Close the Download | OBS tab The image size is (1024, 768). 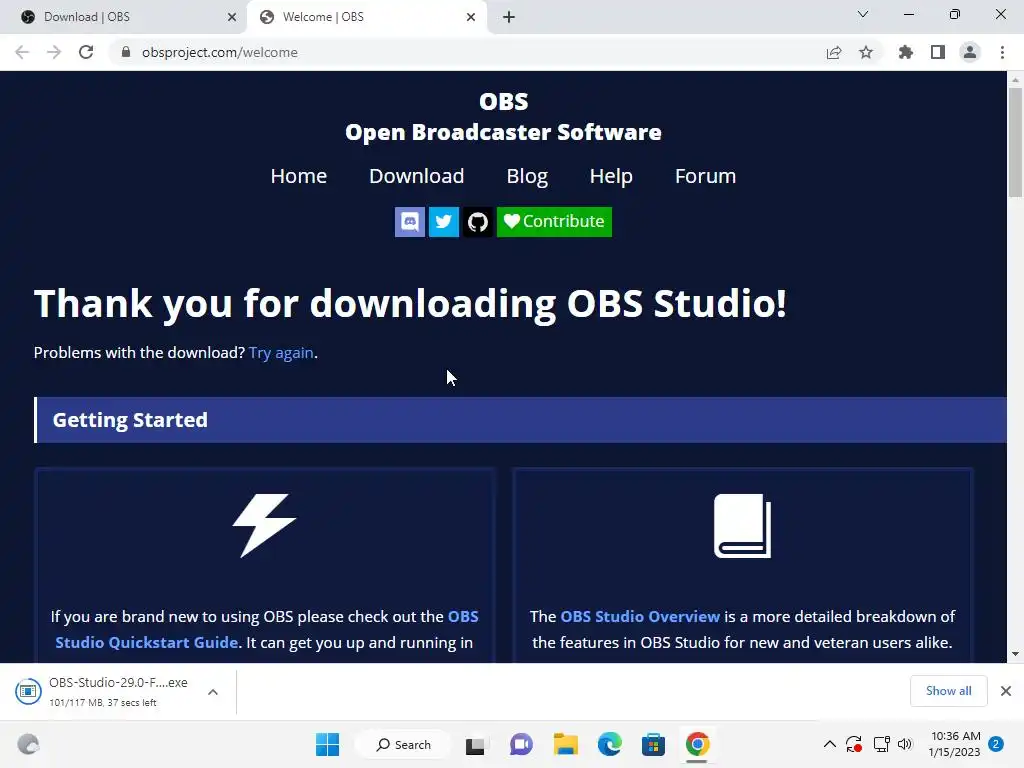coord(232,17)
